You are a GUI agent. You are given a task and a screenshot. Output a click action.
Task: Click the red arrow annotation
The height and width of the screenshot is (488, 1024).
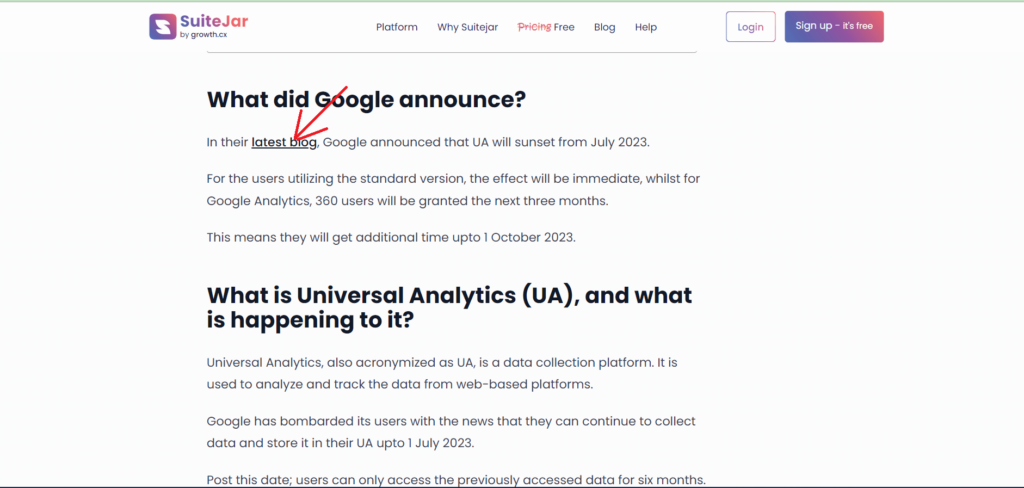(319, 112)
